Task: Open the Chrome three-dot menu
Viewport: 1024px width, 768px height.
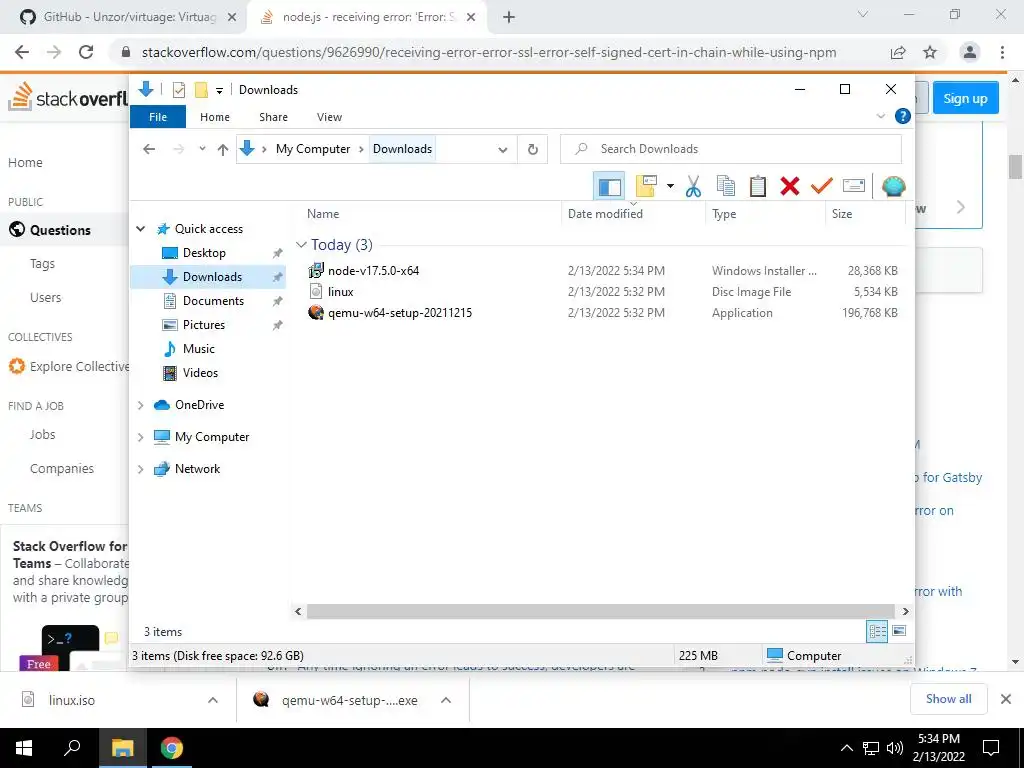Action: (x=1002, y=52)
